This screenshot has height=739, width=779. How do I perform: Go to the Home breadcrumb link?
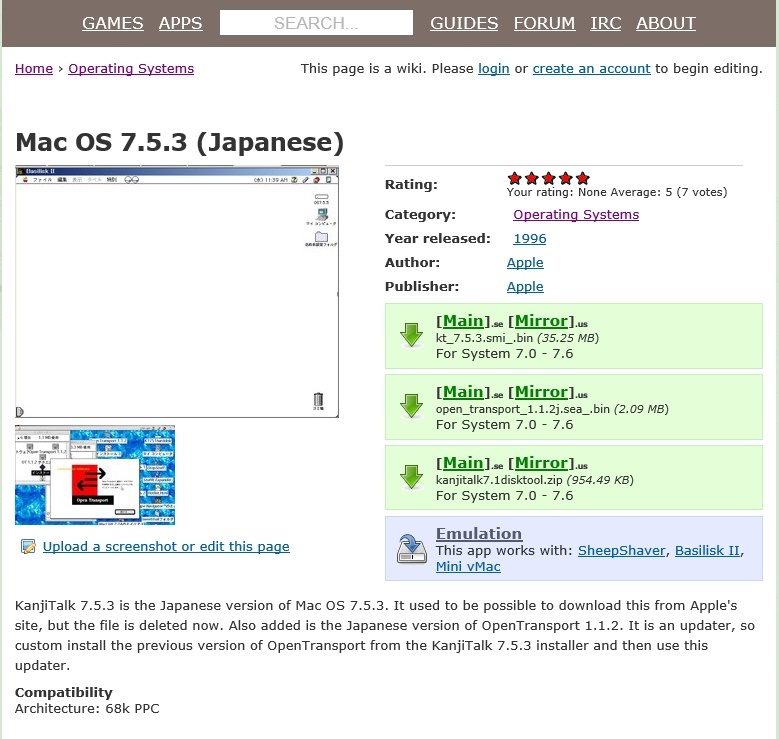[x=34, y=69]
